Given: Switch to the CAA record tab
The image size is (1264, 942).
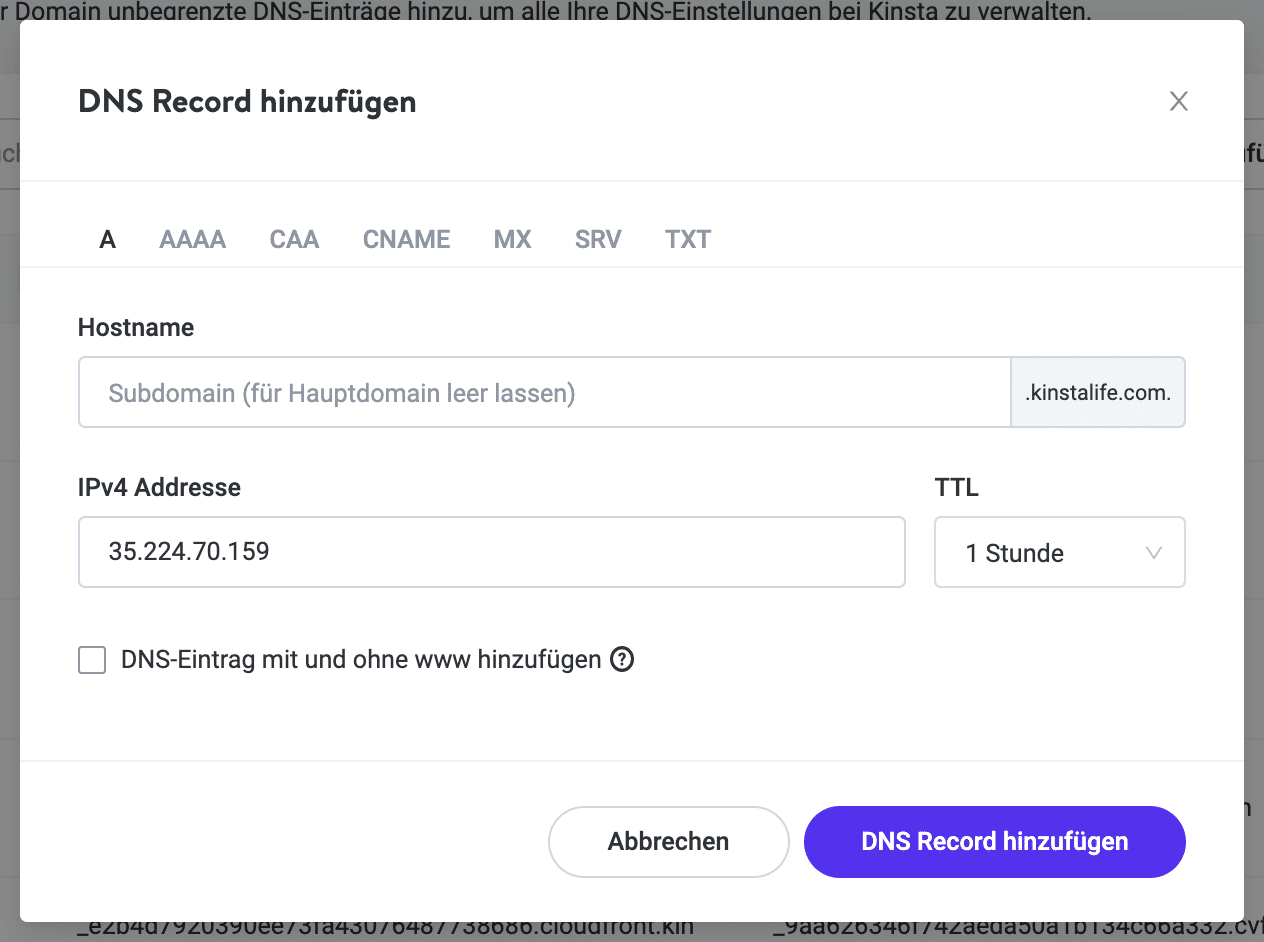Looking at the screenshot, I should coord(294,239).
